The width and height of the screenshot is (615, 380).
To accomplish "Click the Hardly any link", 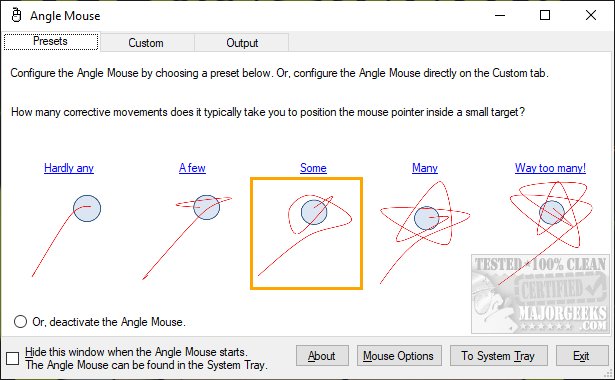I will tap(69, 168).
